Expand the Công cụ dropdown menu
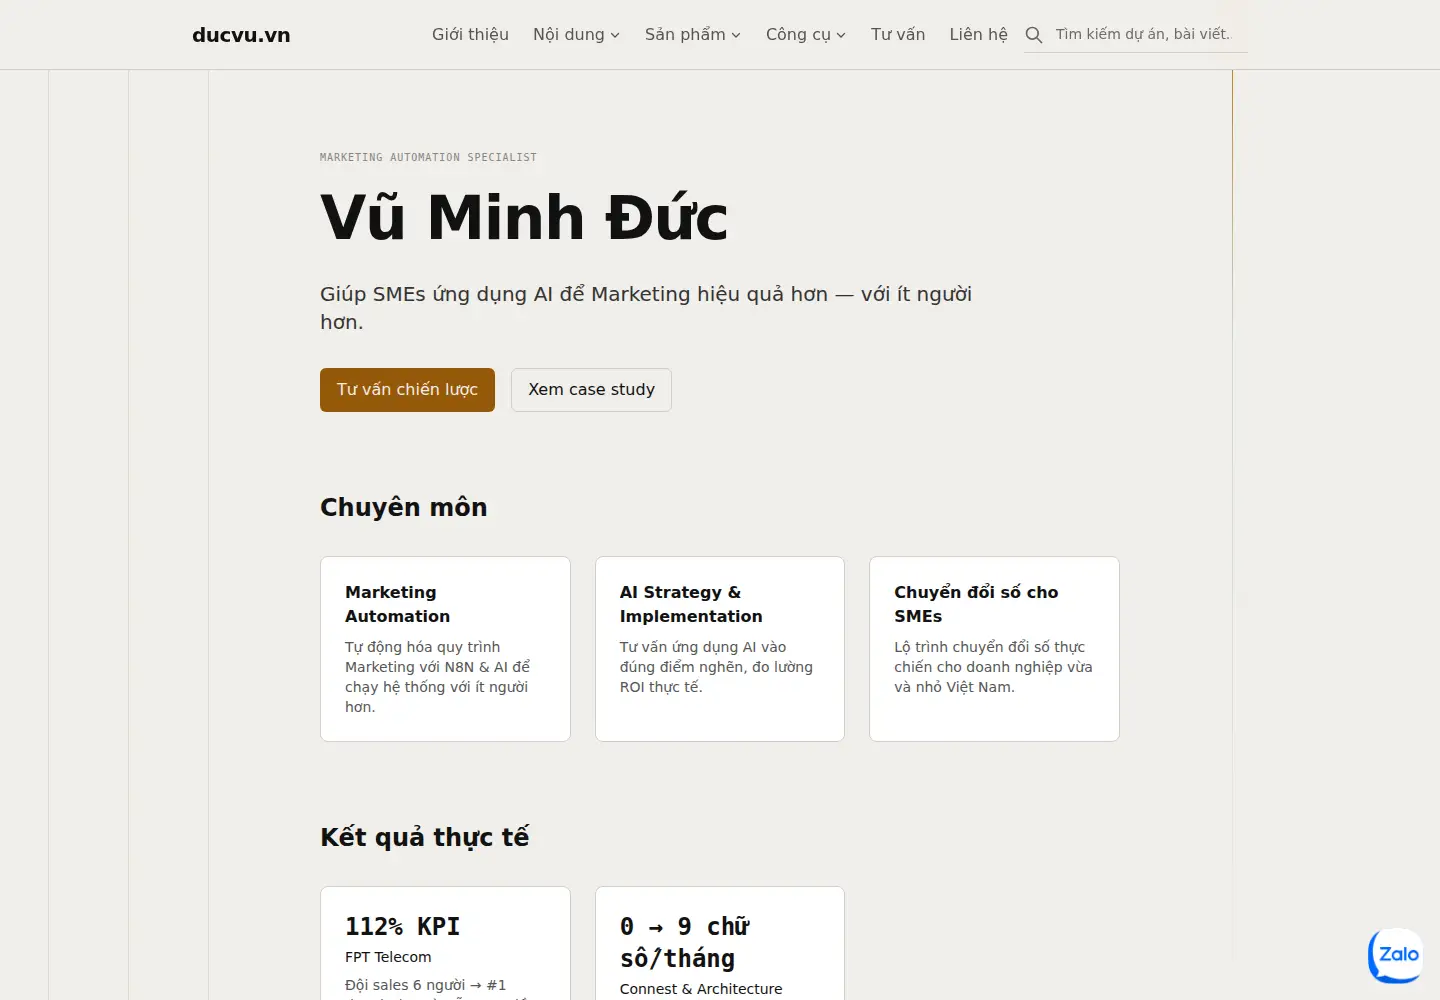The width and height of the screenshot is (1440, 1000). 806,34
